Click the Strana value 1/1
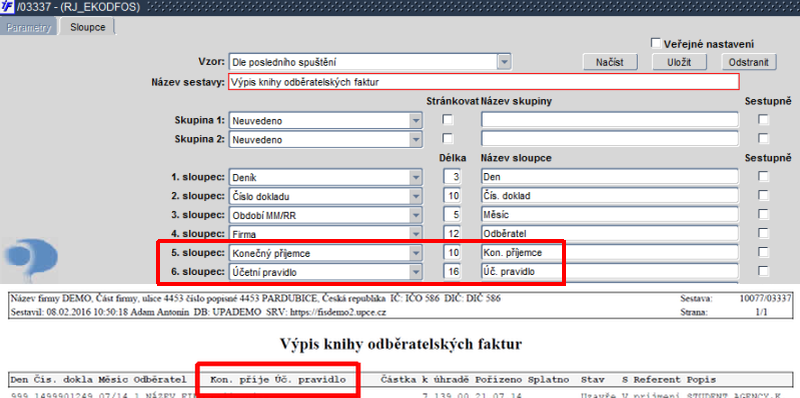800x398 pixels. tap(760, 312)
